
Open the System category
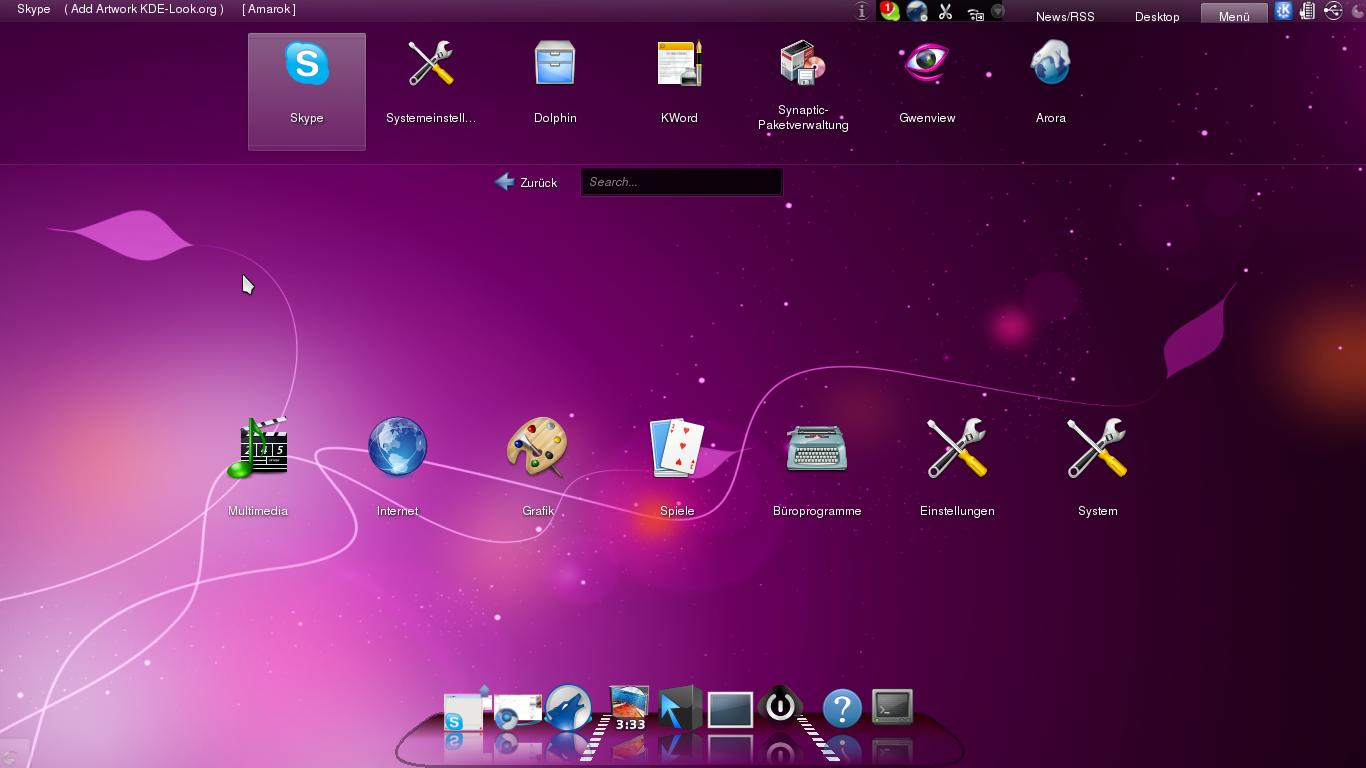(1097, 467)
